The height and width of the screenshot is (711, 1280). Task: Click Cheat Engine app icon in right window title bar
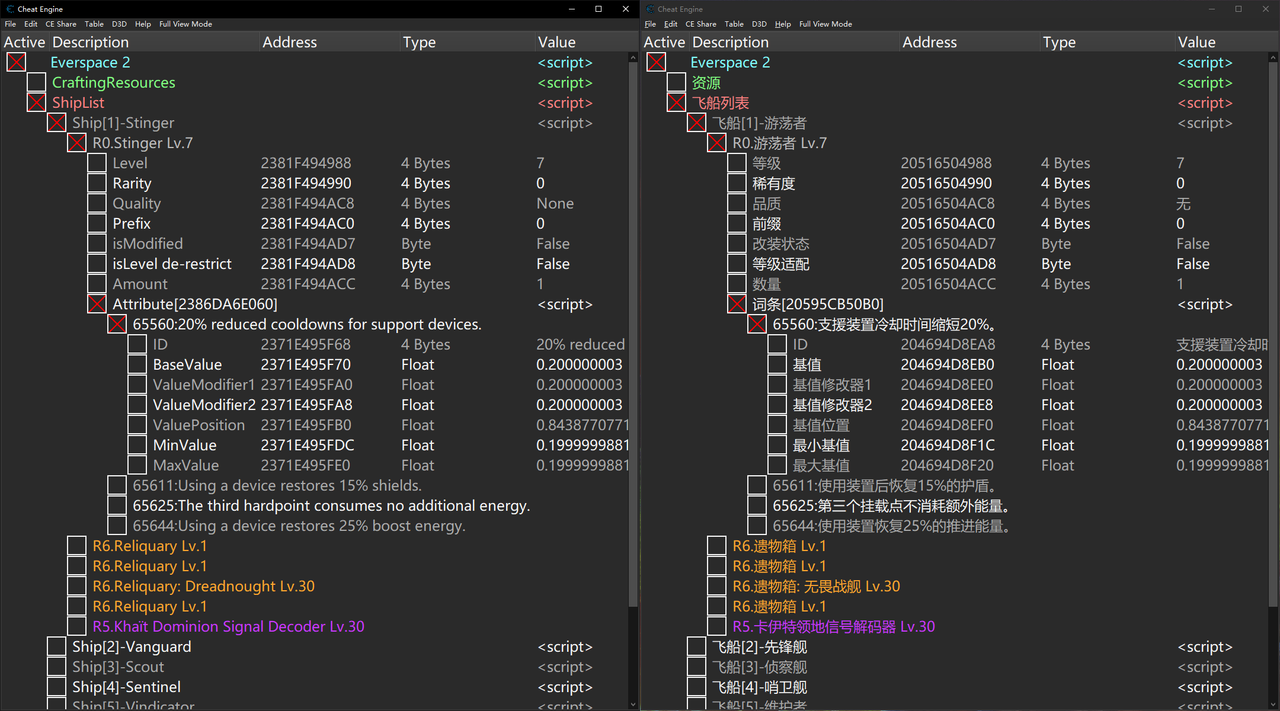(x=649, y=9)
